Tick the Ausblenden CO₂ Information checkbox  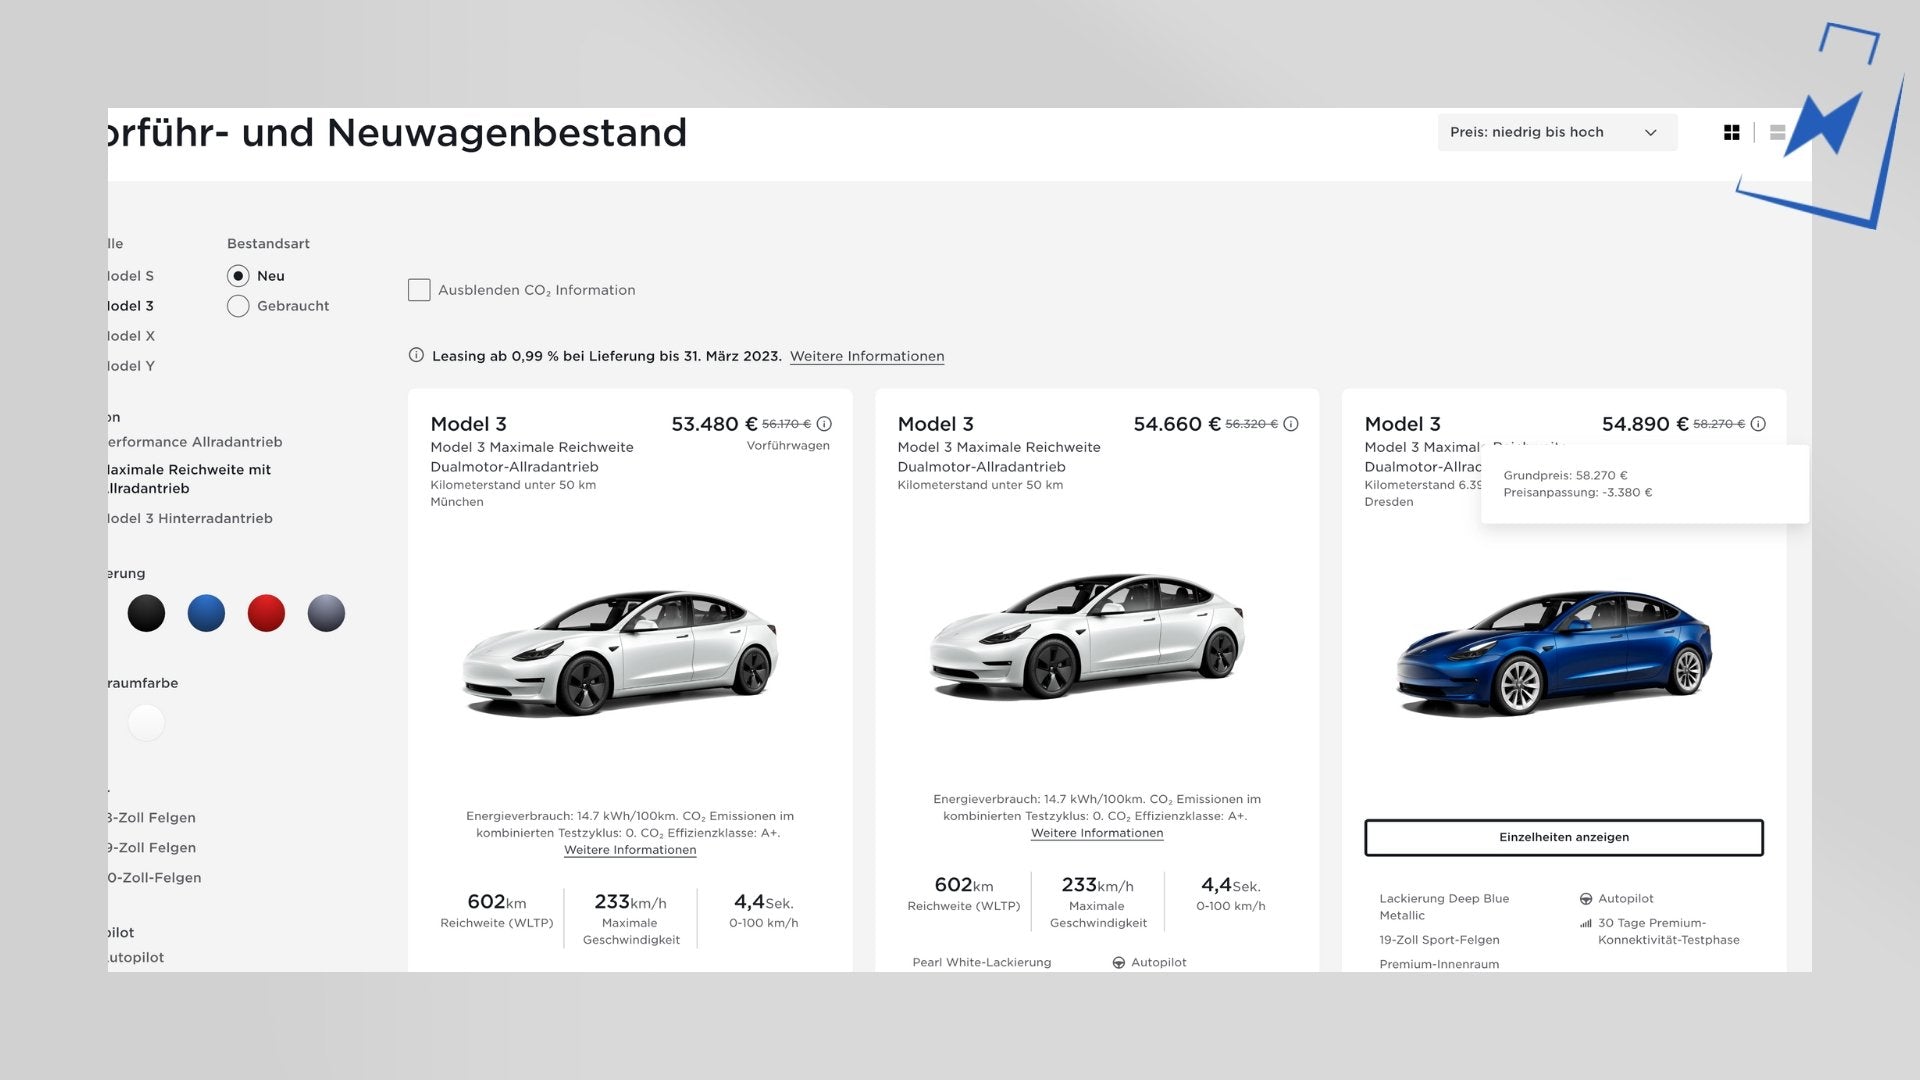click(419, 290)
